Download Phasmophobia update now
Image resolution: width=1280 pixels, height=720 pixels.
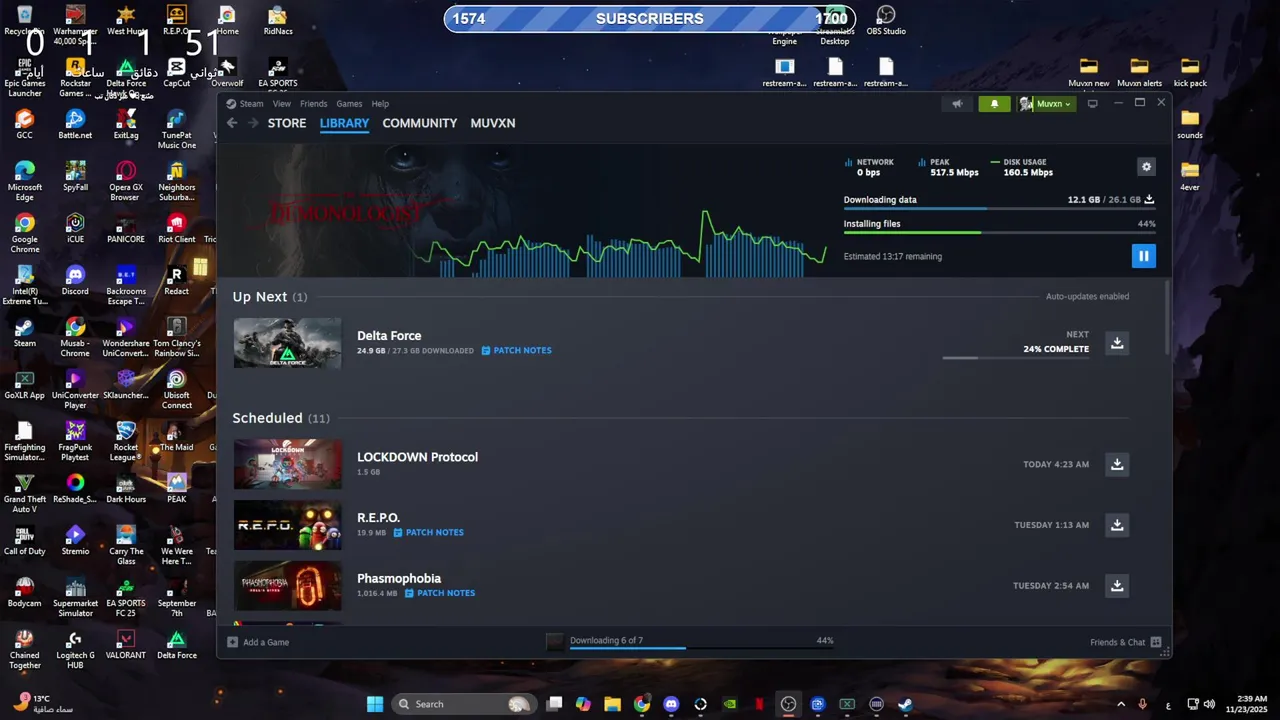coord(1117,586)
